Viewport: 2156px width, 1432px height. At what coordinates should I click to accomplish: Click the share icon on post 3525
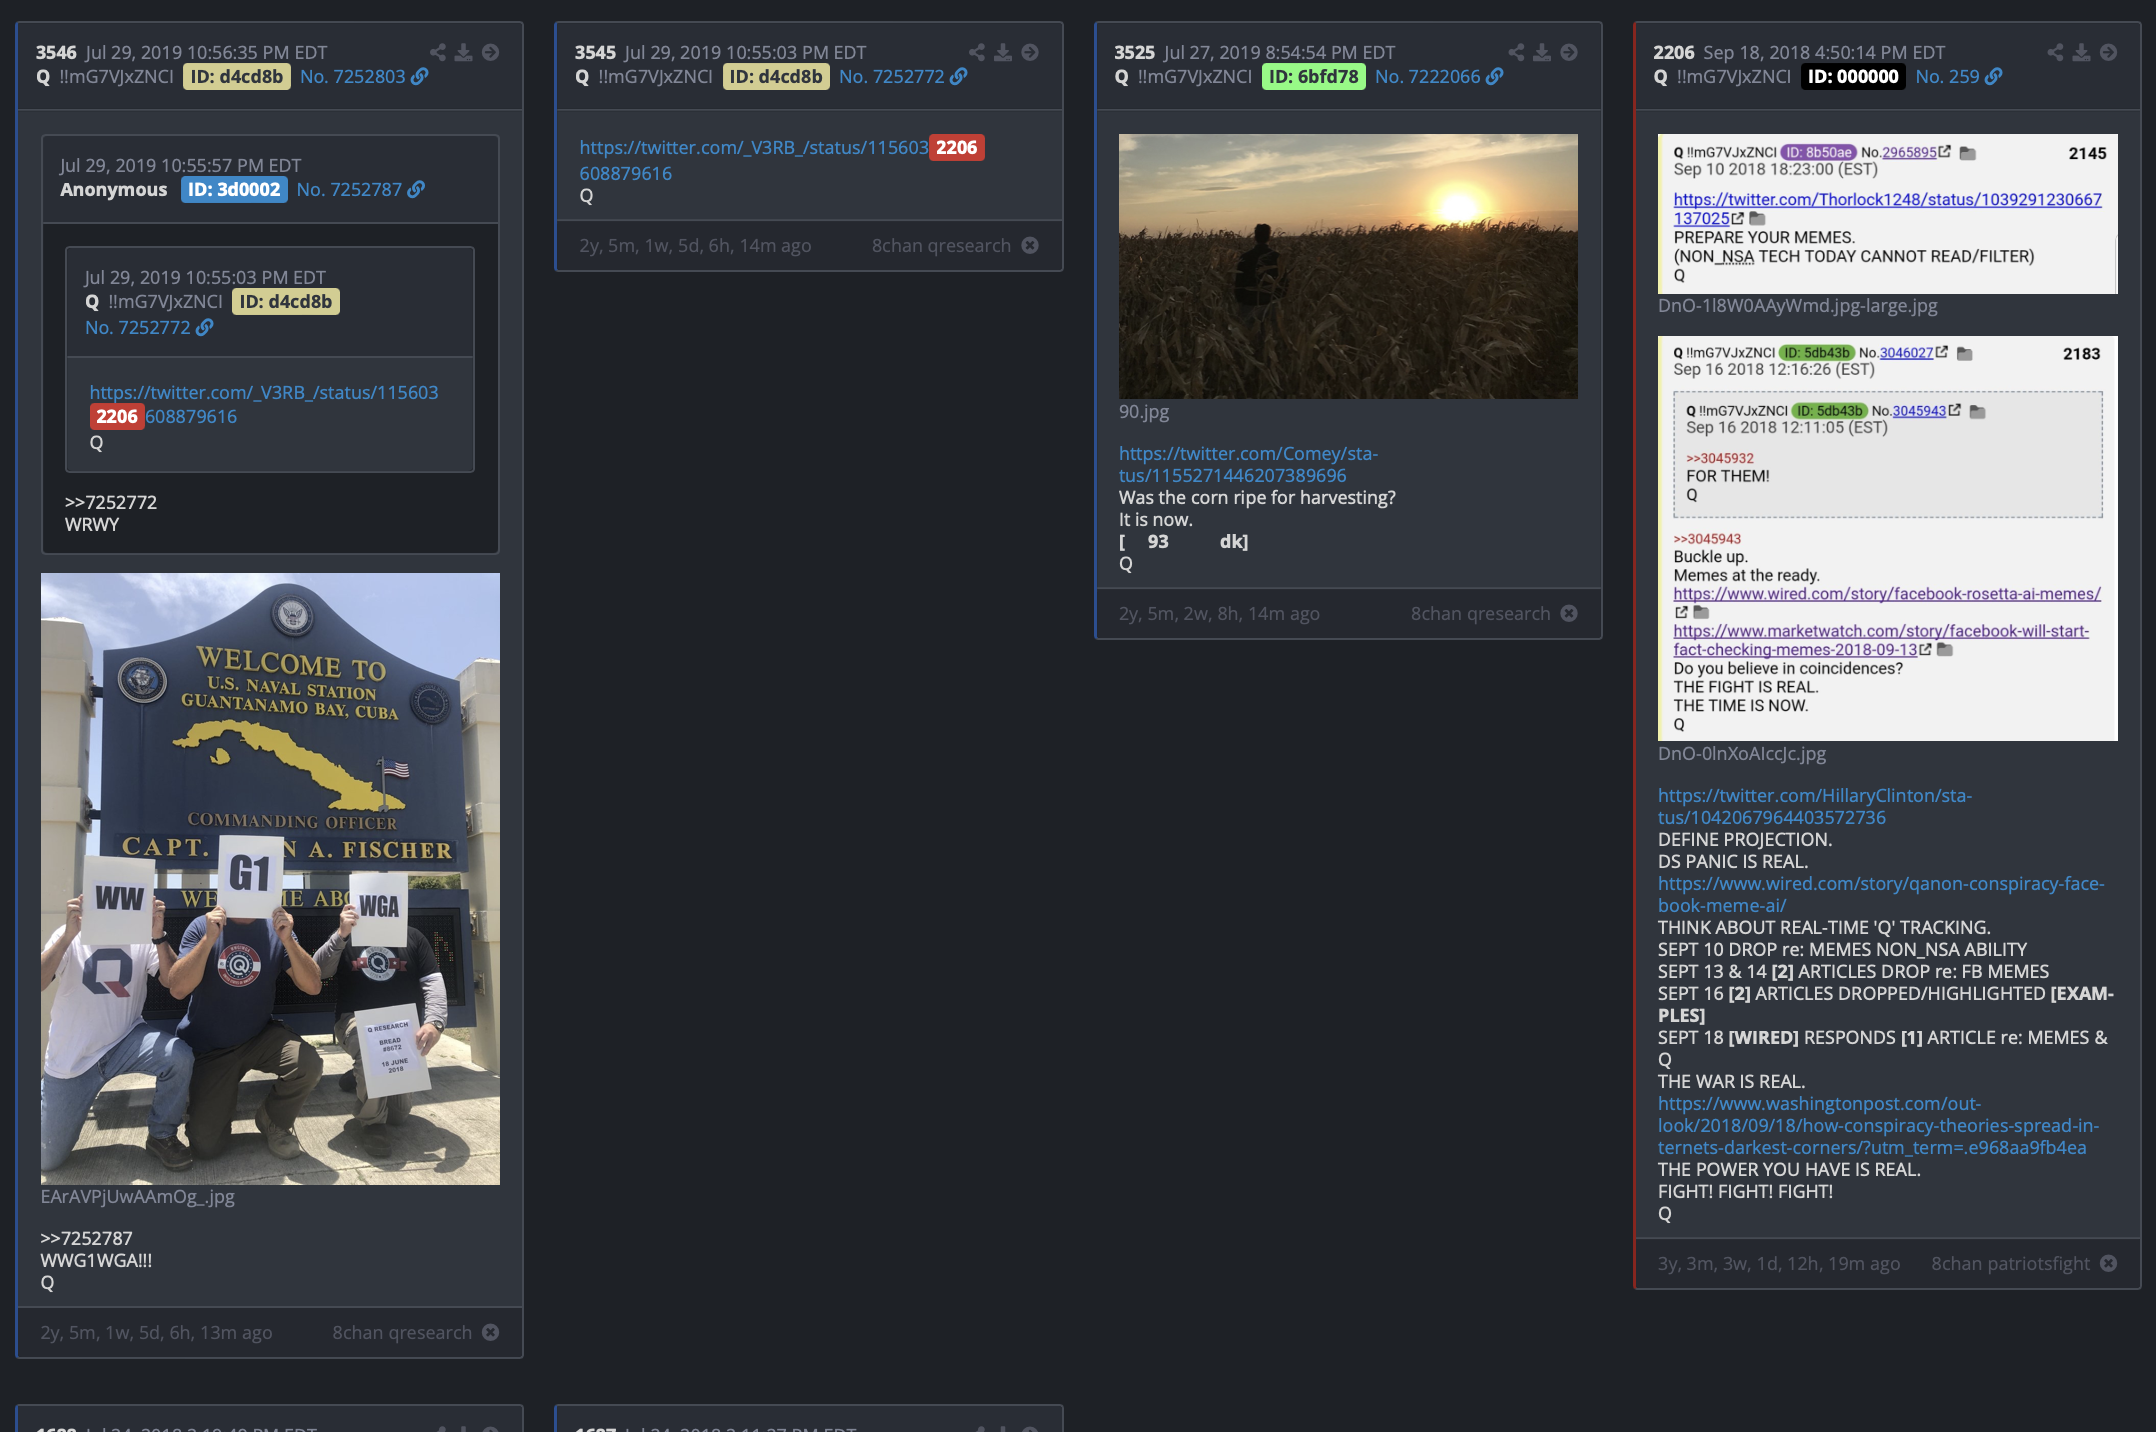1516,52
